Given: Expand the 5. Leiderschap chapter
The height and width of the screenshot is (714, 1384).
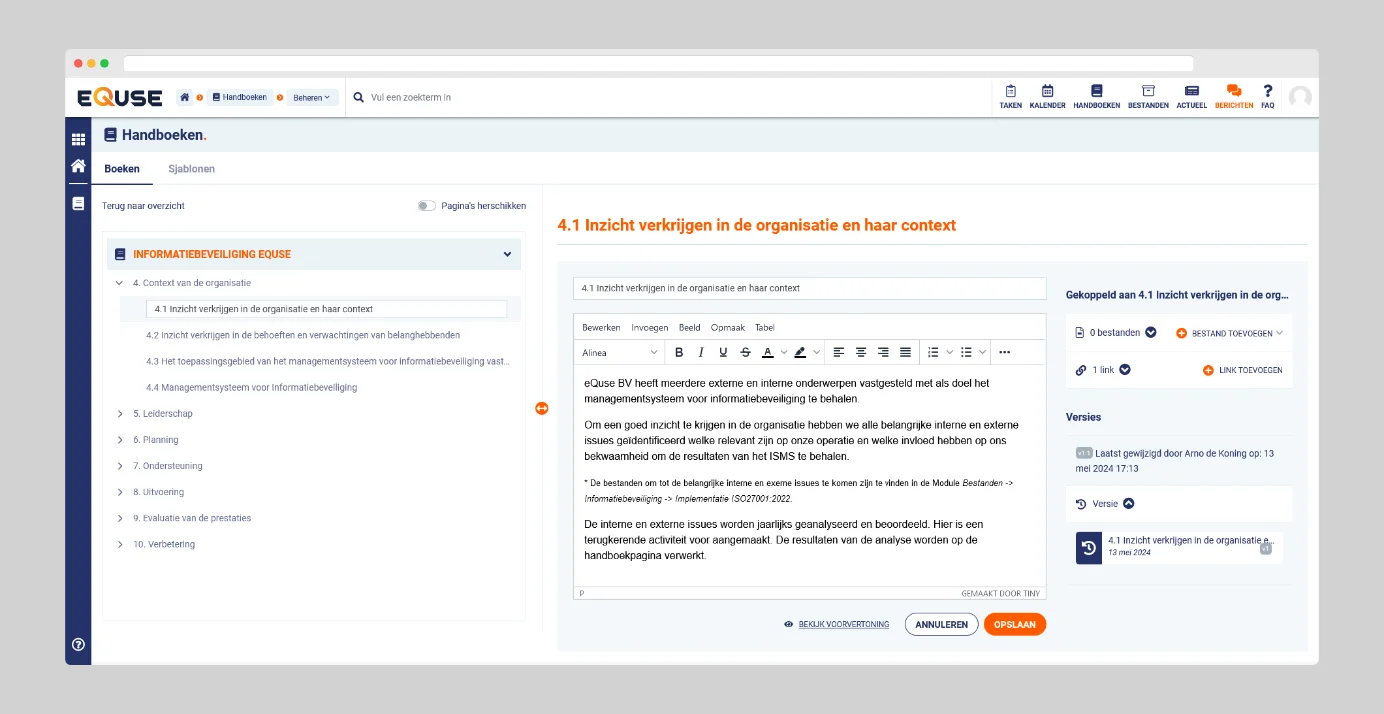Looking at the screenshot, I should pyautogui.click(x=121, y=414).
